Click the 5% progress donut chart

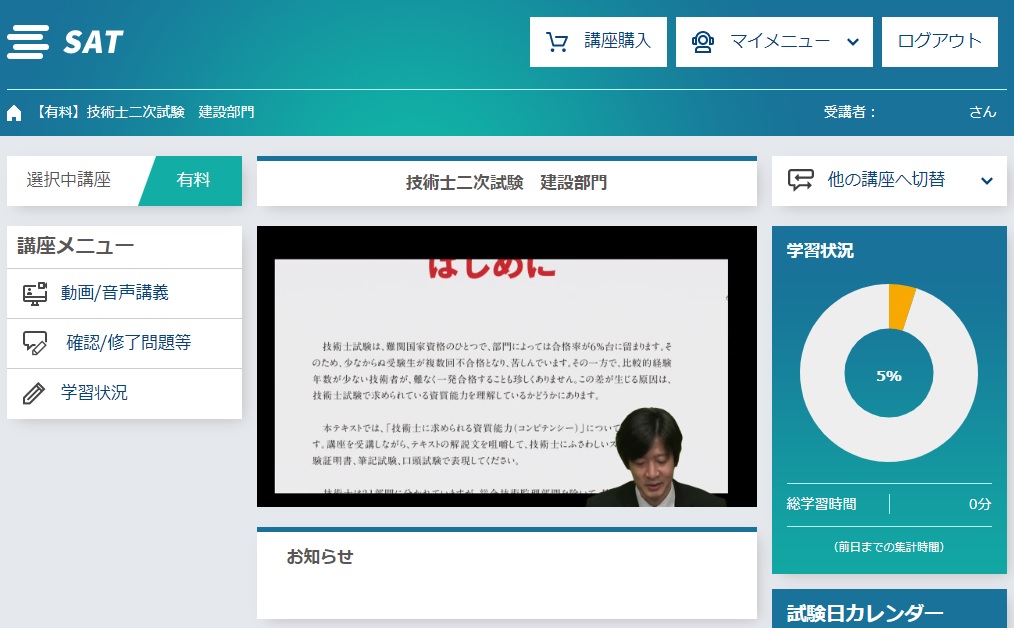point(889,373)
